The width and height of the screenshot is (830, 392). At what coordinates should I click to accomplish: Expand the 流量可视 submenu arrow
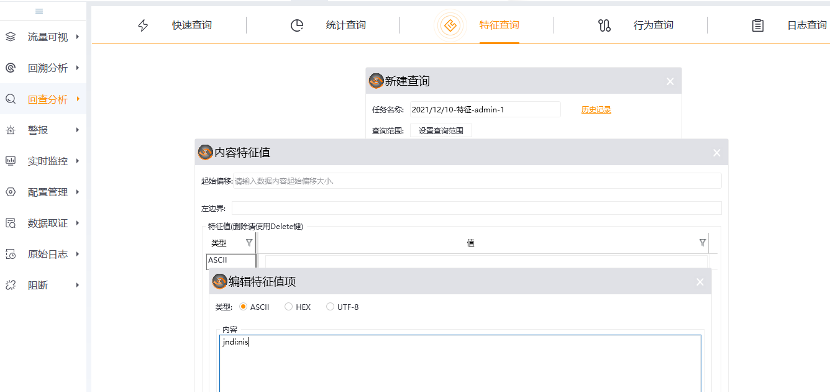(x=78, y=37)
